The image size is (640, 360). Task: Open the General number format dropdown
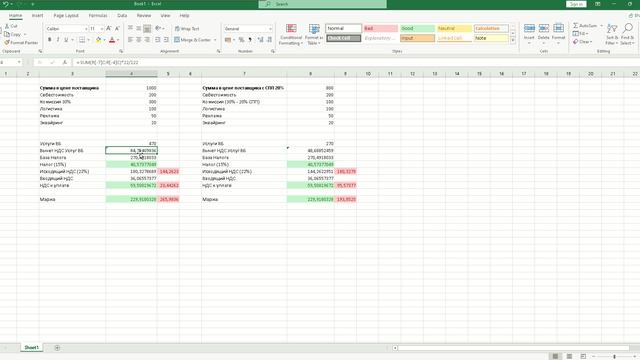click(270, 29)
